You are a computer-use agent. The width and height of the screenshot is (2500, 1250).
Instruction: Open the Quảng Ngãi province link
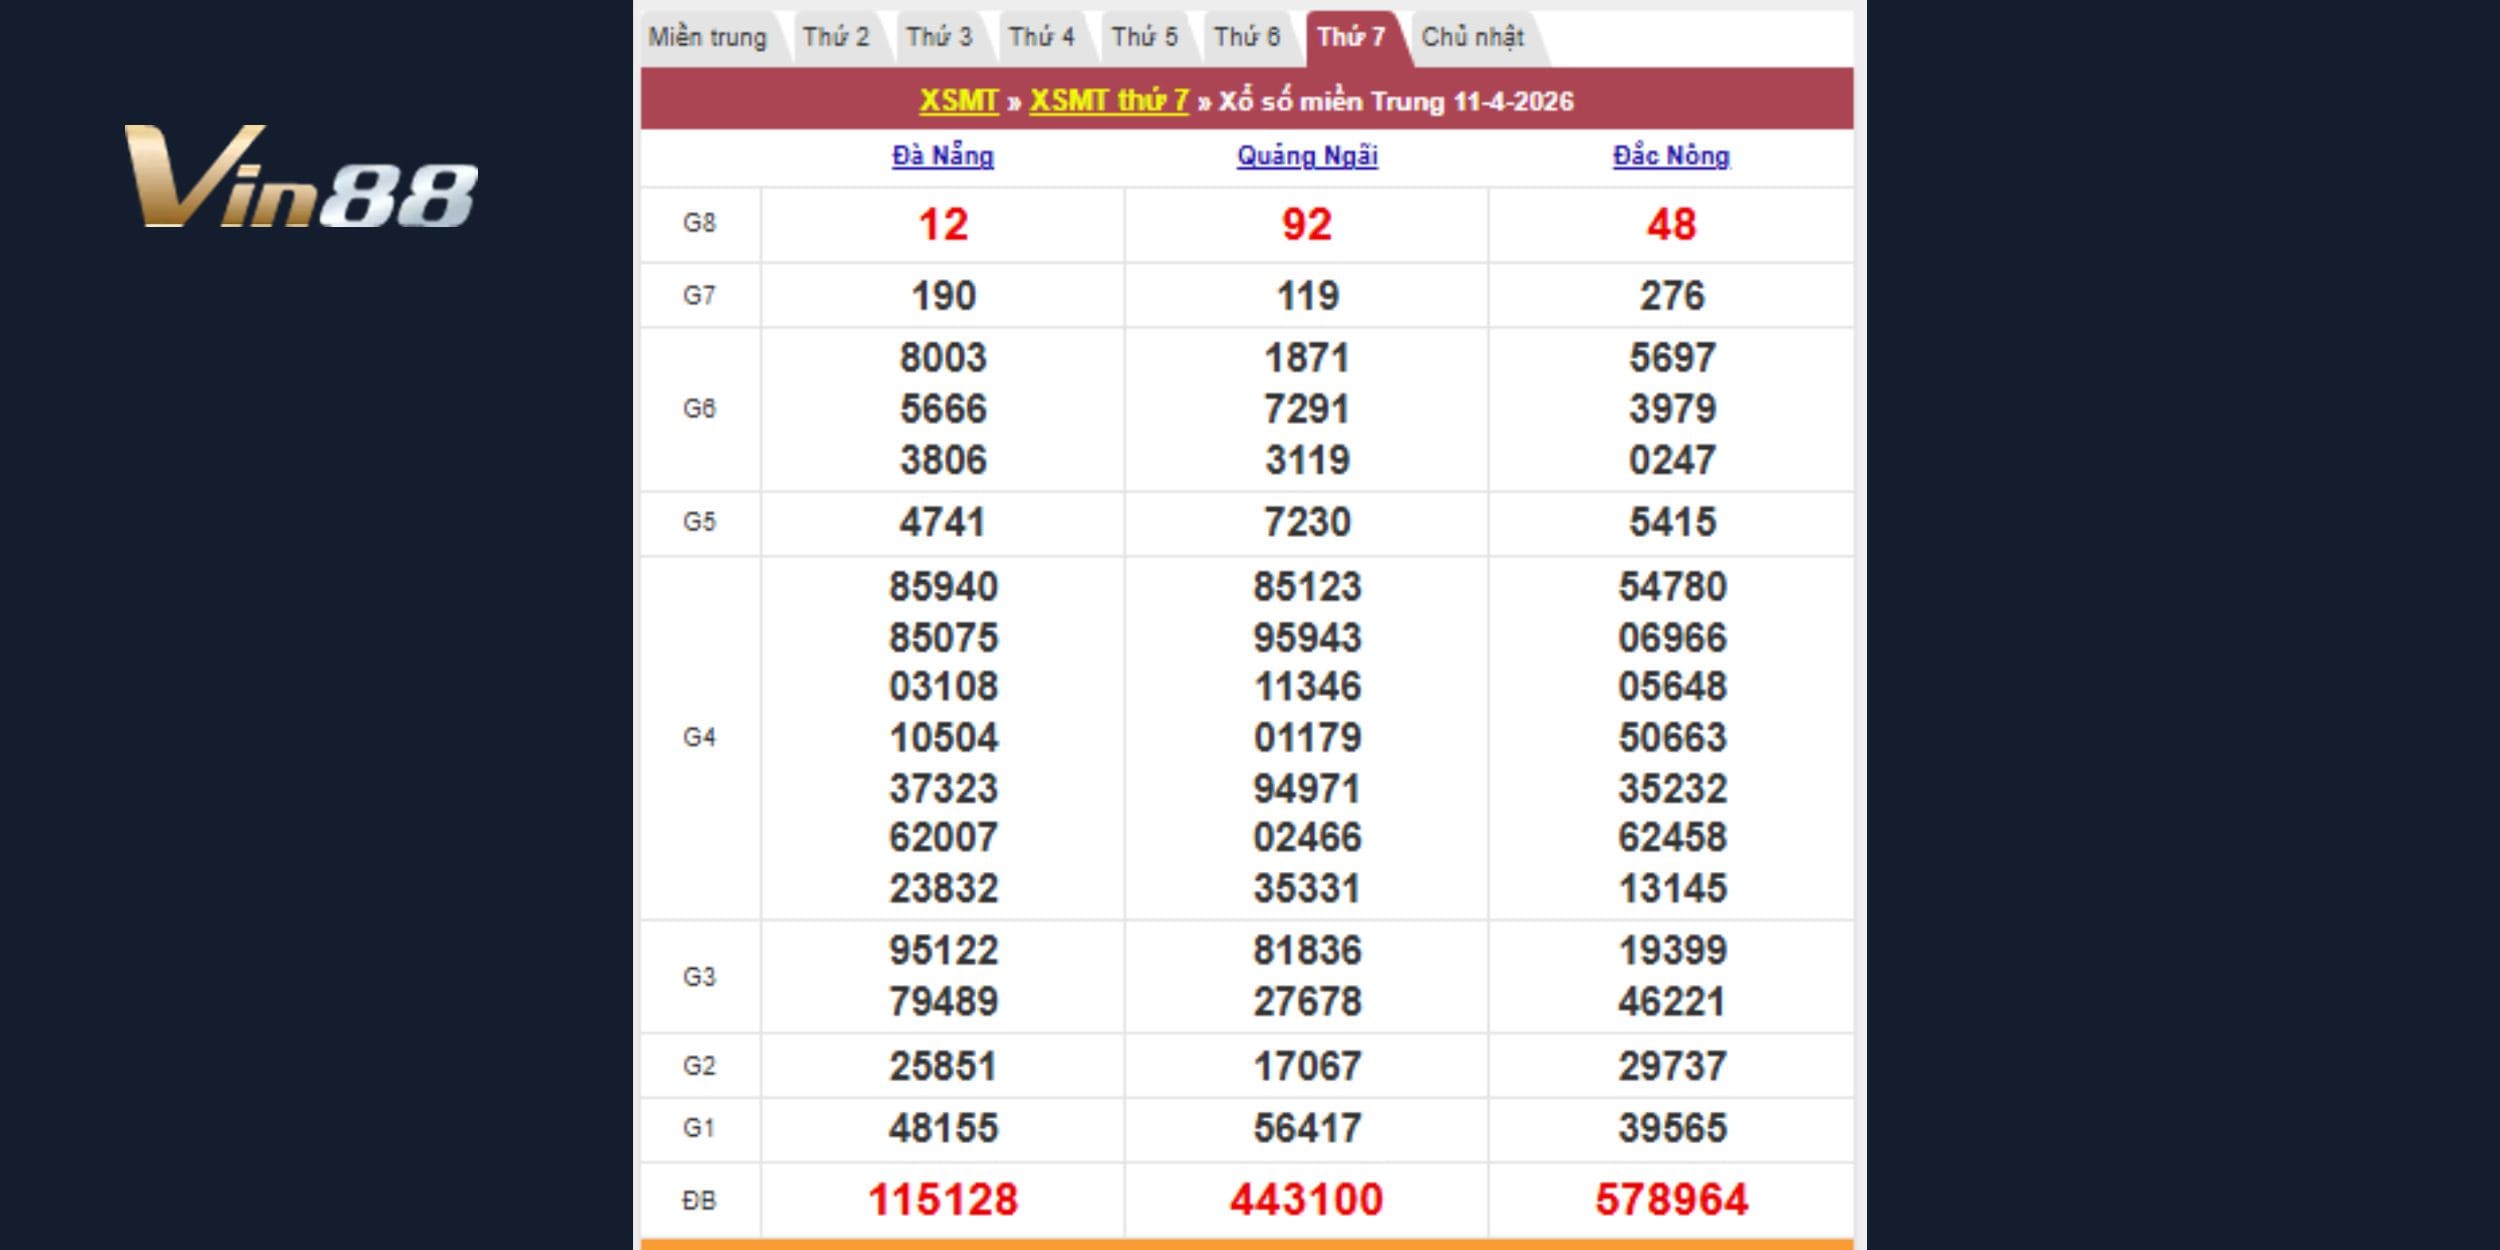tap(1307, 156)
